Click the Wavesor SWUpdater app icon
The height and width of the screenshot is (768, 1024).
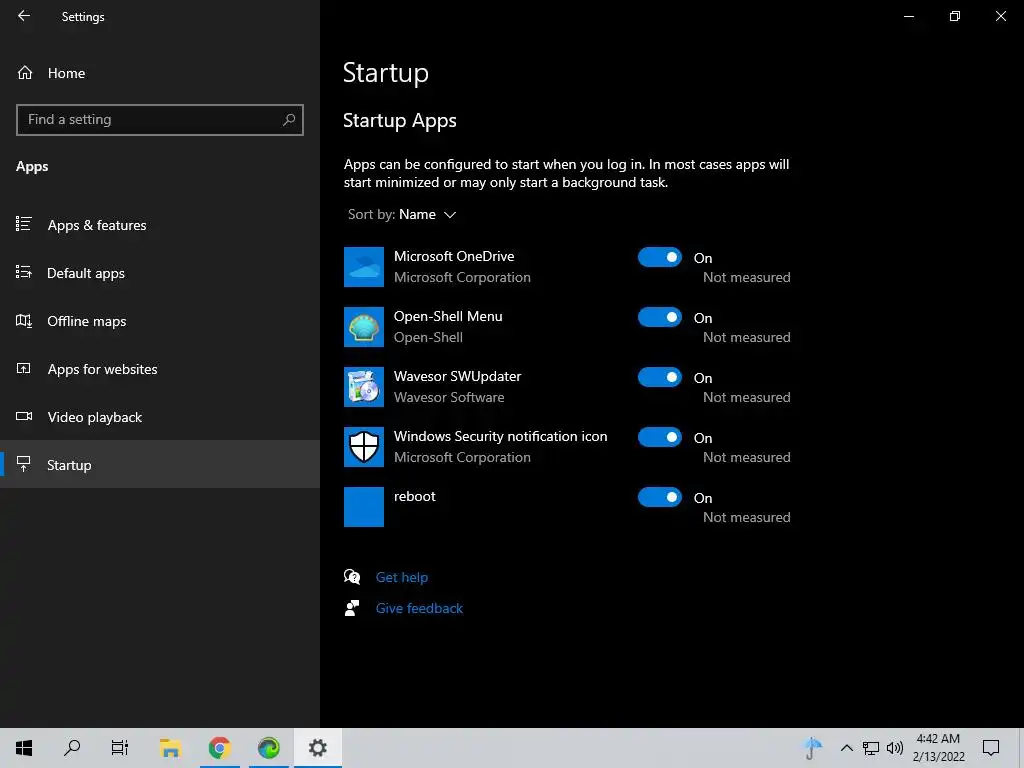(x=364, y=387)
